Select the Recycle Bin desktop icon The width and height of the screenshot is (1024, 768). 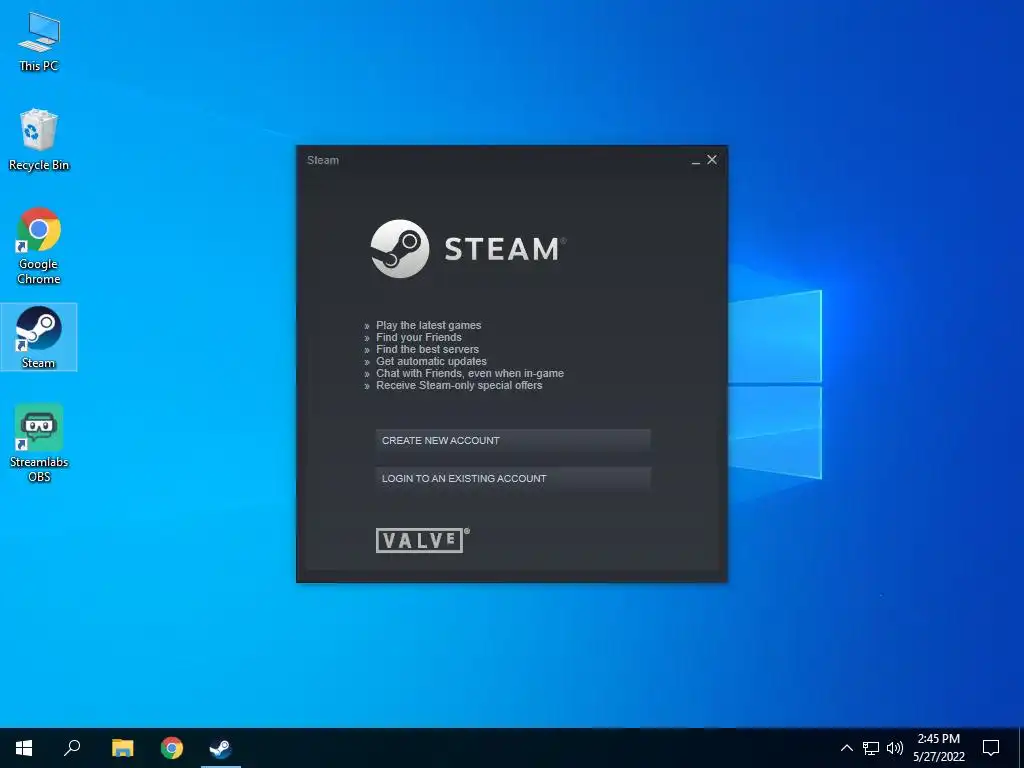[39, 140]
